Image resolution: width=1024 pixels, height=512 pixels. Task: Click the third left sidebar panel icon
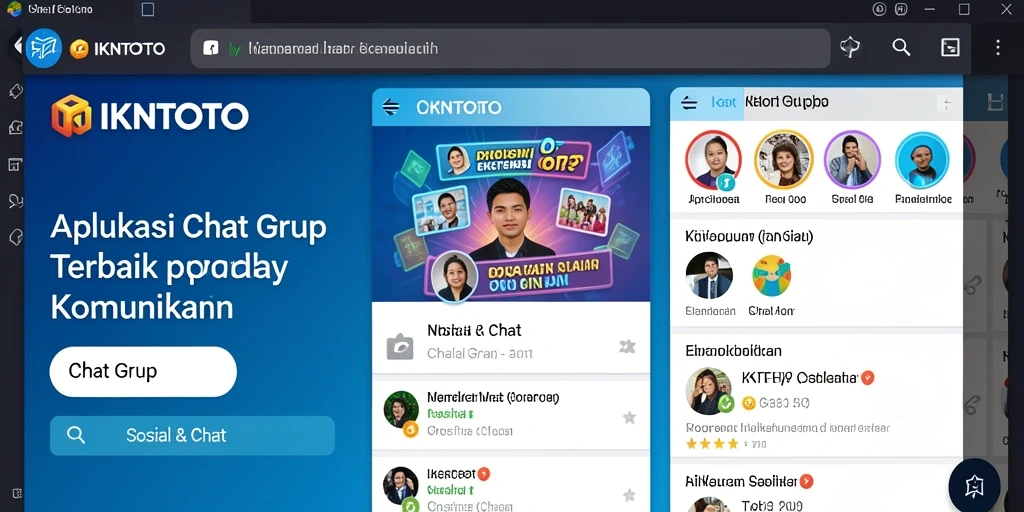[x=16, y=164]
